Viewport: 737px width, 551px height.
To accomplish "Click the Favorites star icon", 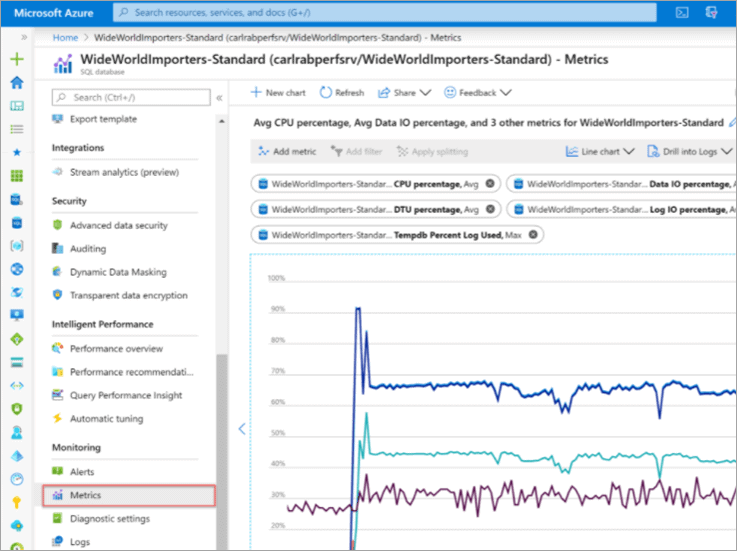I will coord(17,152).
